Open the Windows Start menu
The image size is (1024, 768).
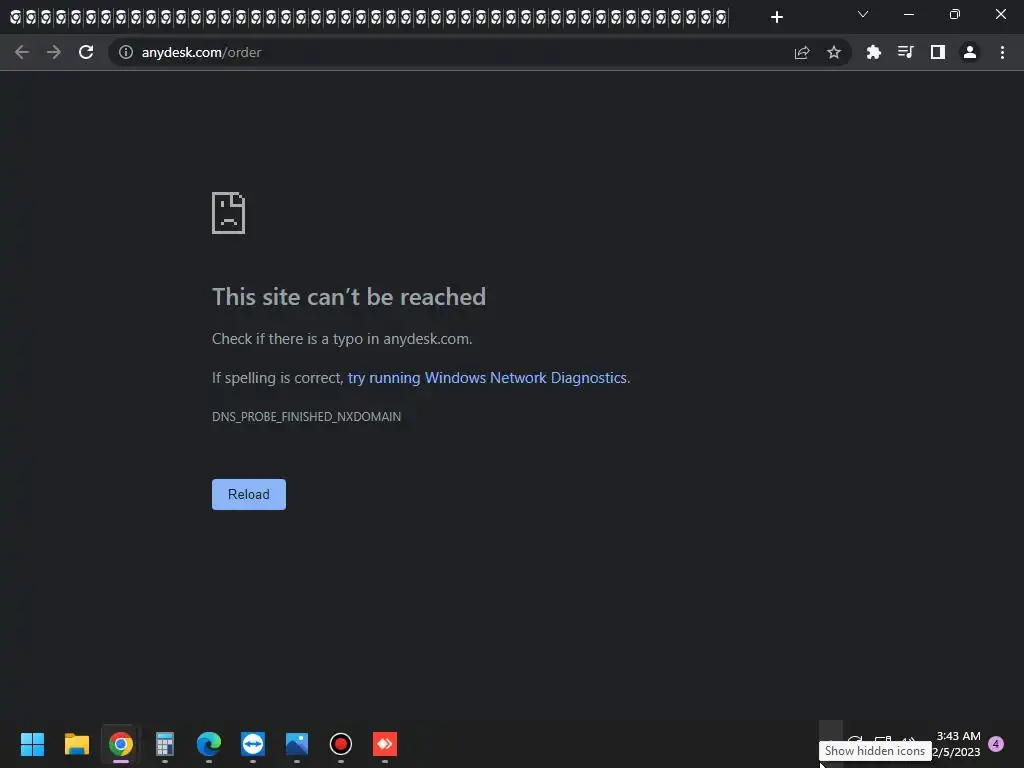32,744
